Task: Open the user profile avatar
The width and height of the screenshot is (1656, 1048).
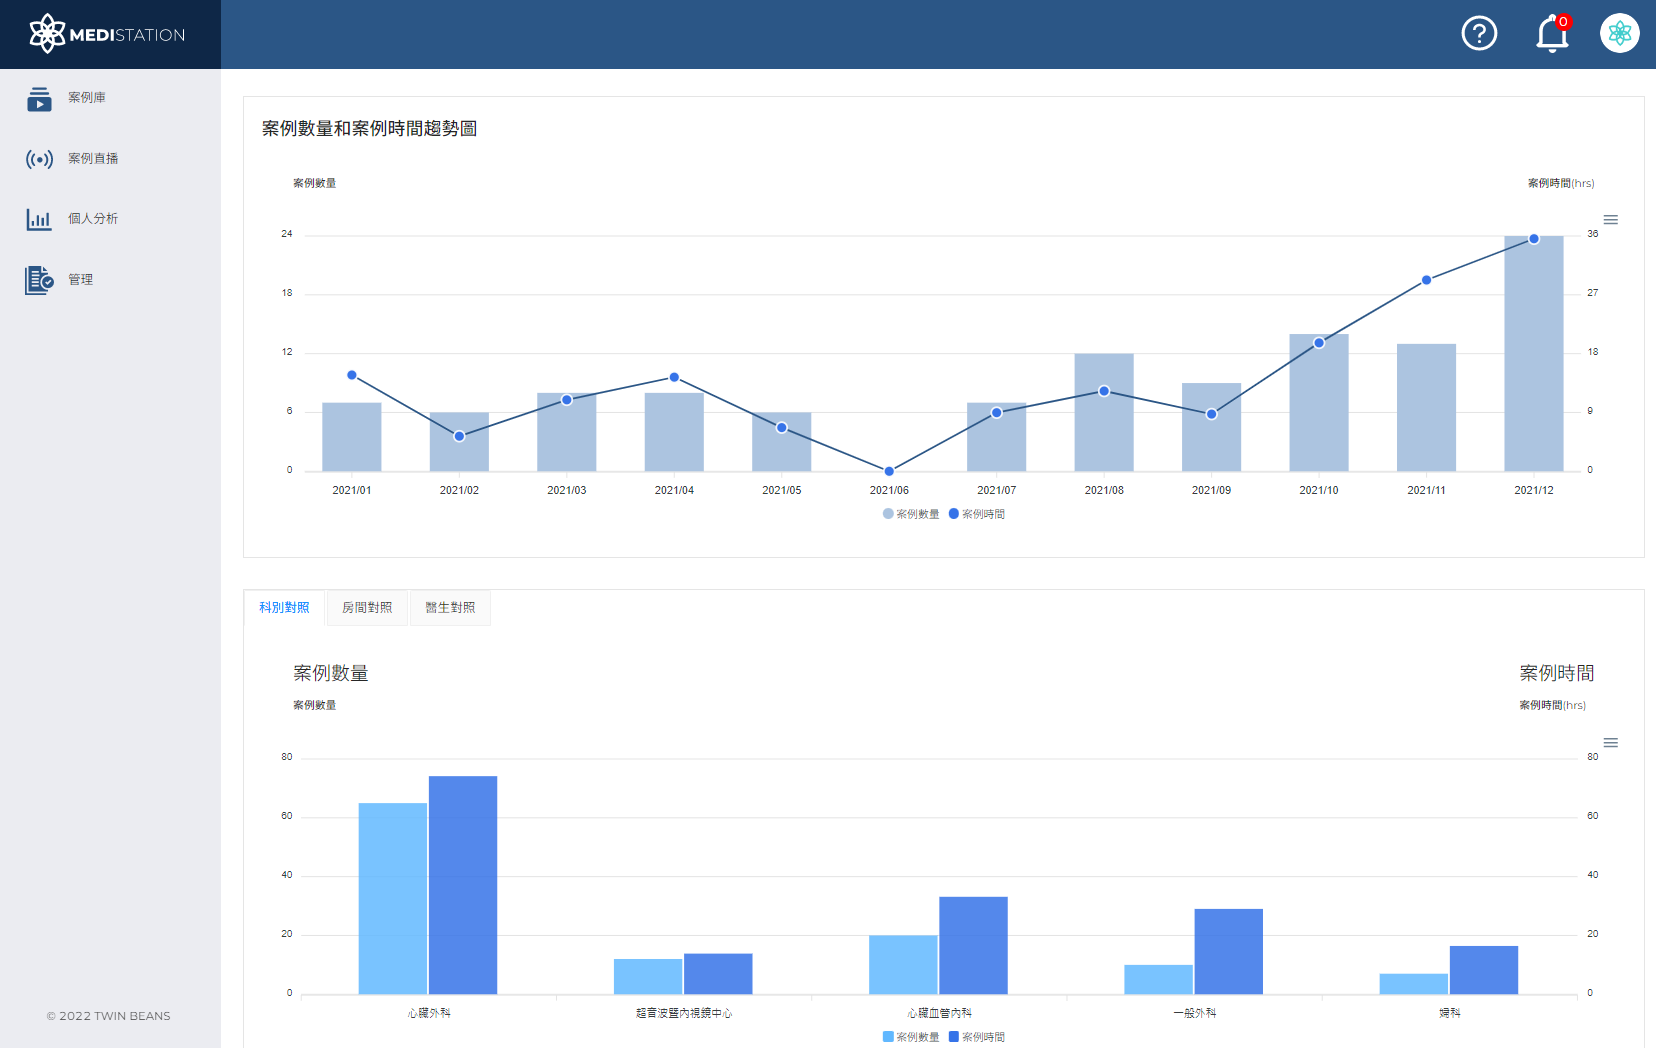Action: point(1619,33)
